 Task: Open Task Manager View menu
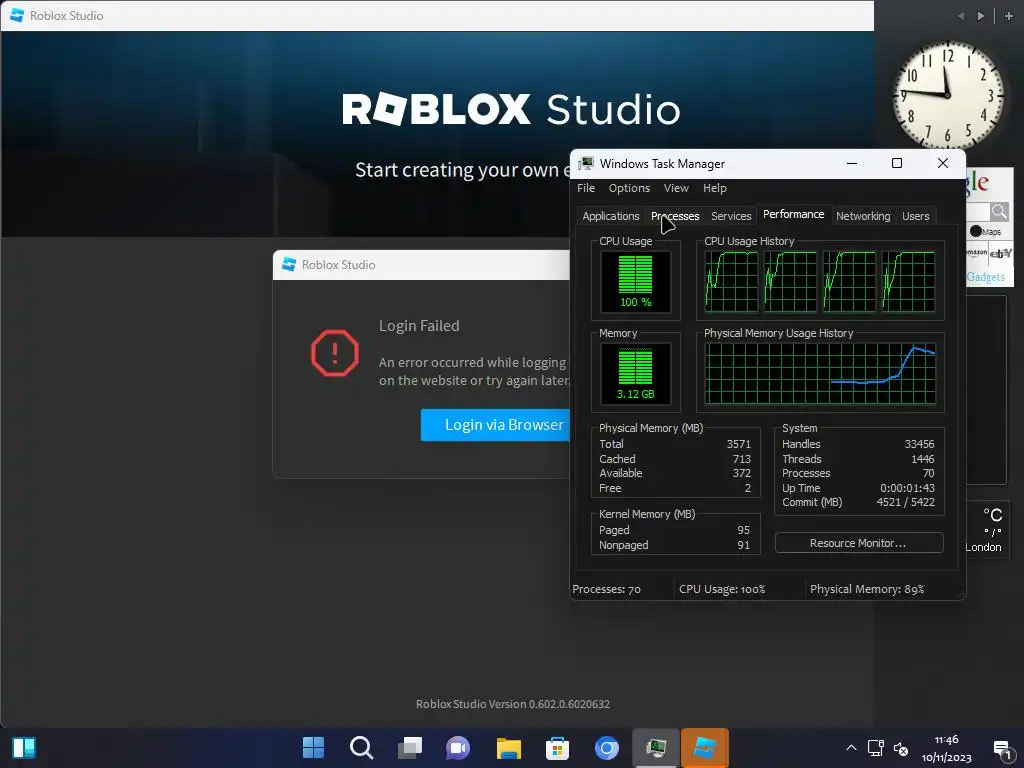[676, 188]
